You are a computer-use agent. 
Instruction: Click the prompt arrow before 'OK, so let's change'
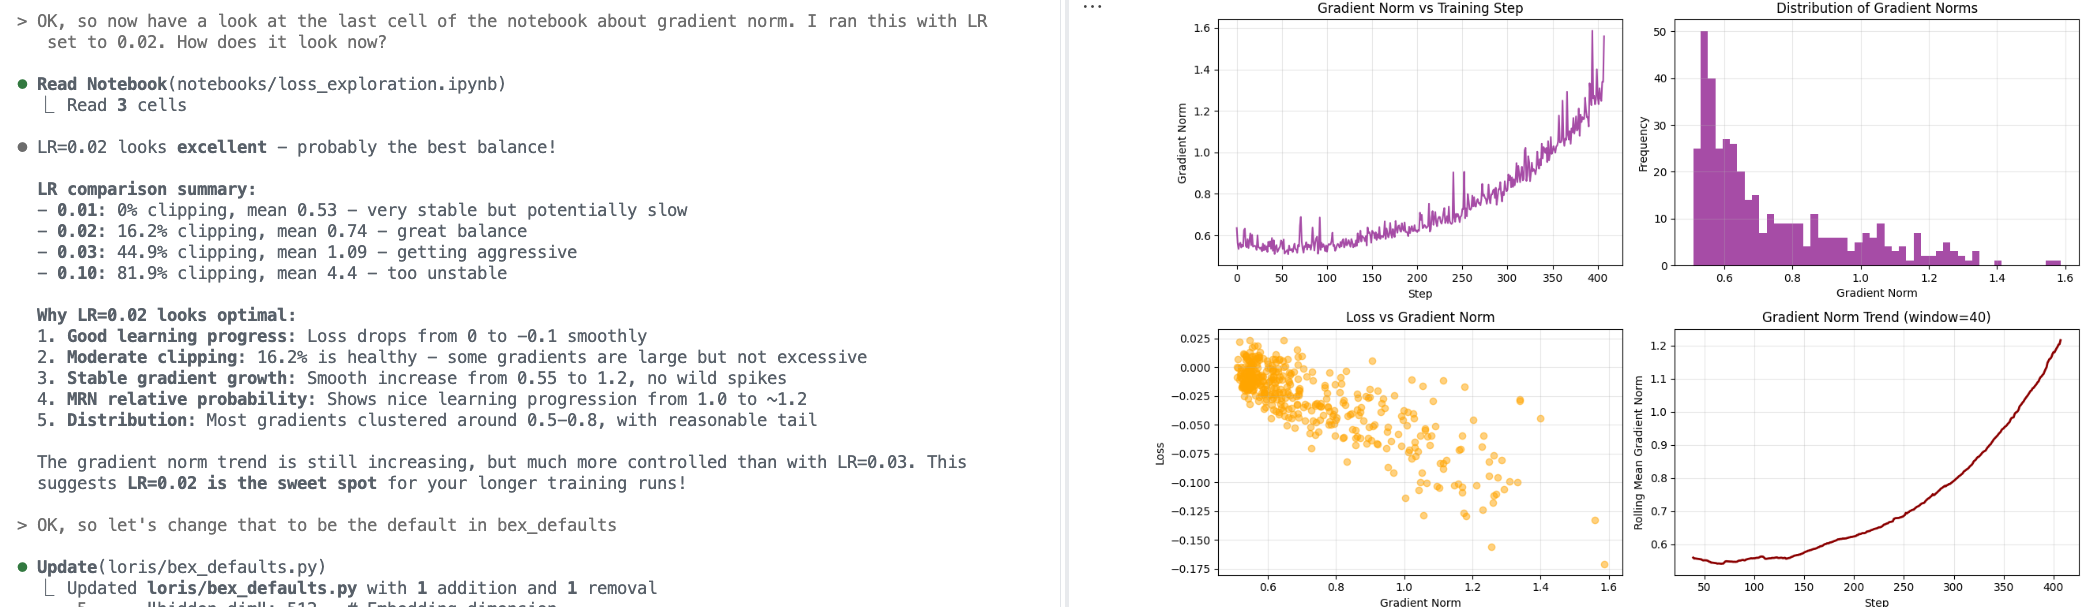[x=22, y=525]
